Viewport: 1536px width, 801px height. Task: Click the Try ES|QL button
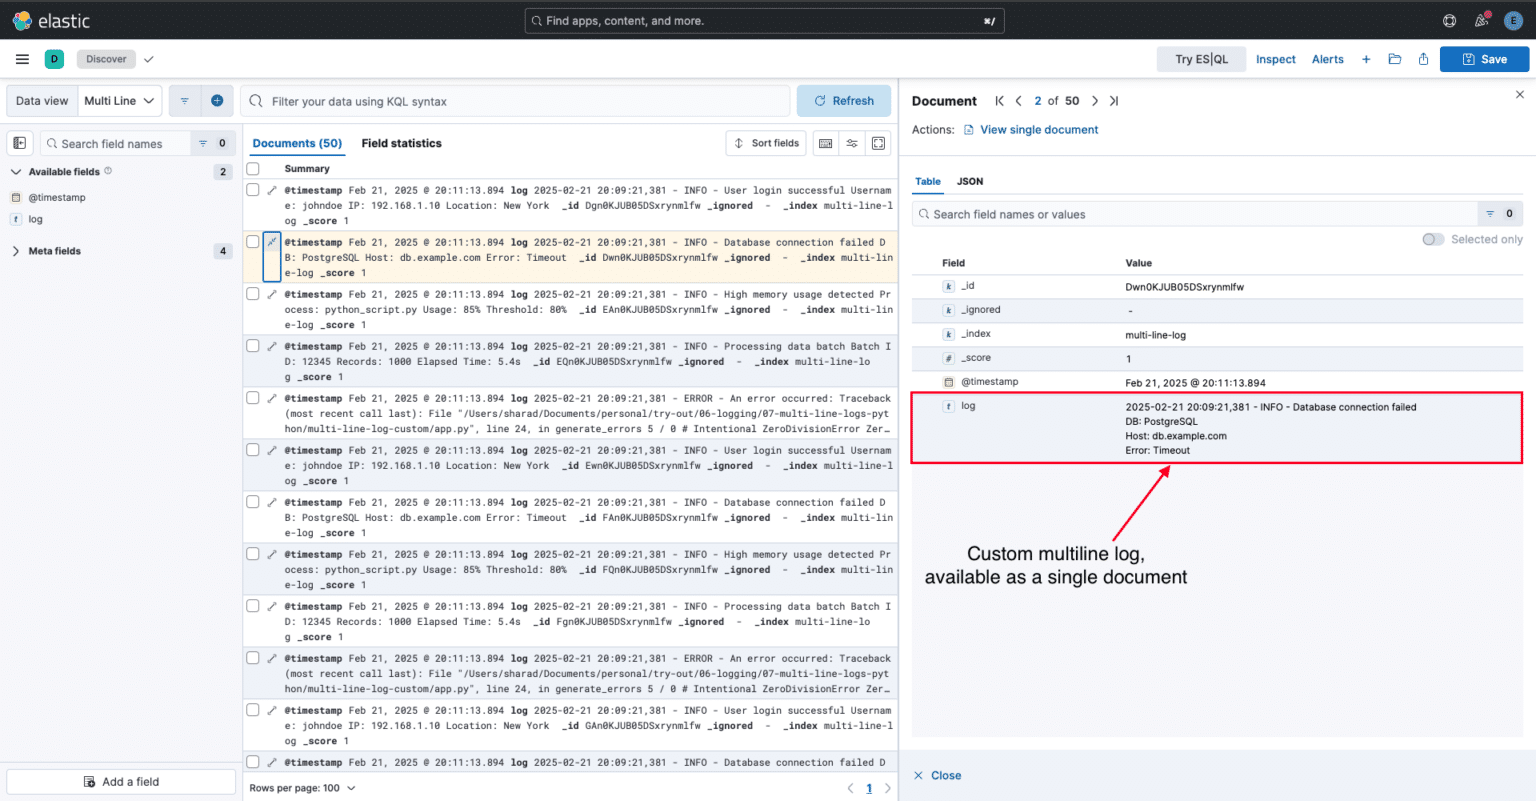(1201, 58)
